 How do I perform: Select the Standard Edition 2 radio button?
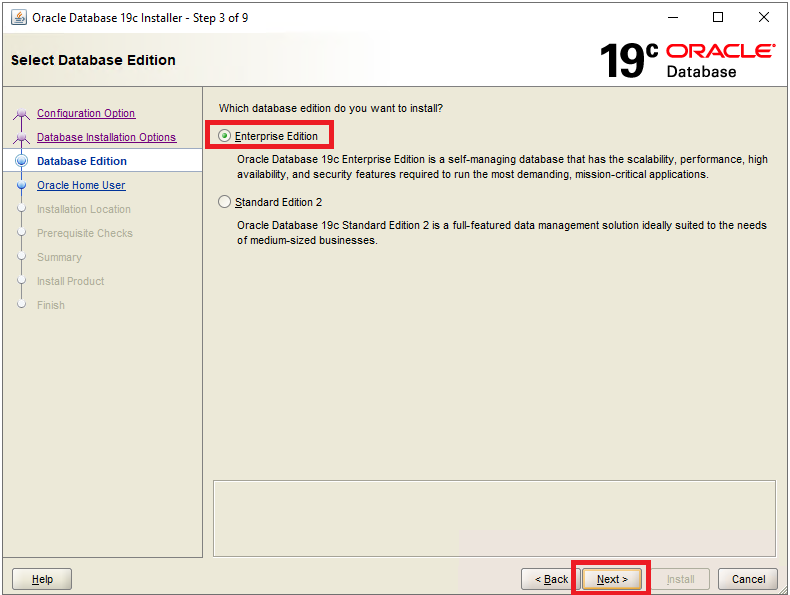[x=224, y=202]
